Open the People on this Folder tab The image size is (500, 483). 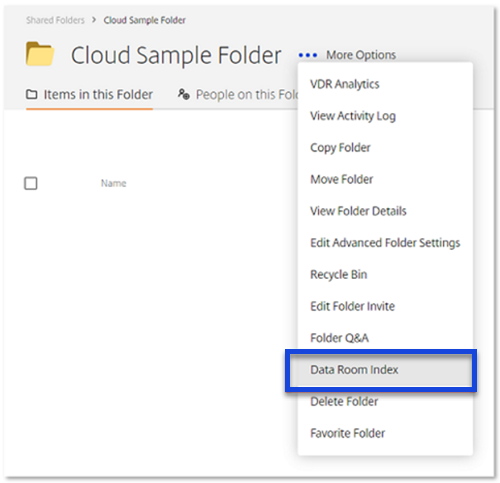pos(238,95)
